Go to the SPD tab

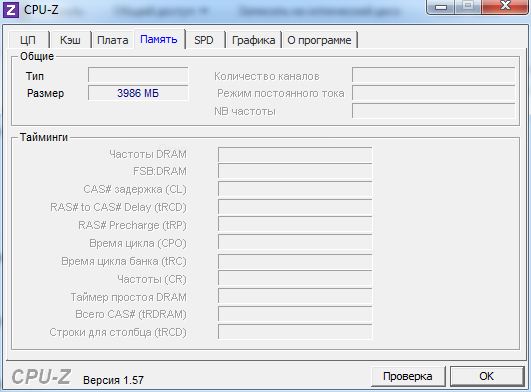coord(204,40)
